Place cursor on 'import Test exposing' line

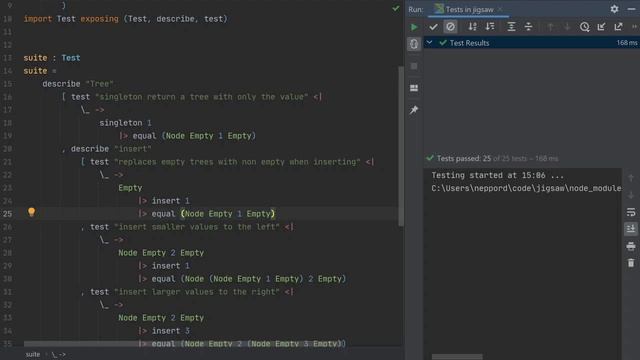tap(125, 19)
